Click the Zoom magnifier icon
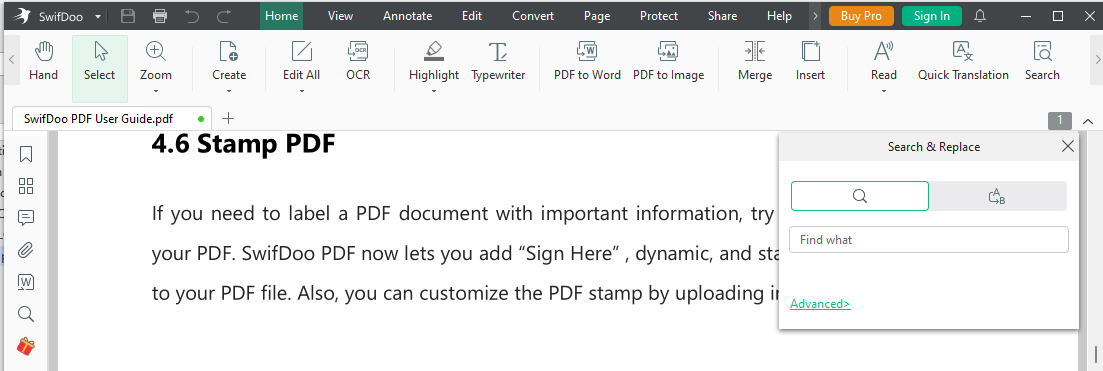This screenshot has height=371, width=1103. pos(155,51)
